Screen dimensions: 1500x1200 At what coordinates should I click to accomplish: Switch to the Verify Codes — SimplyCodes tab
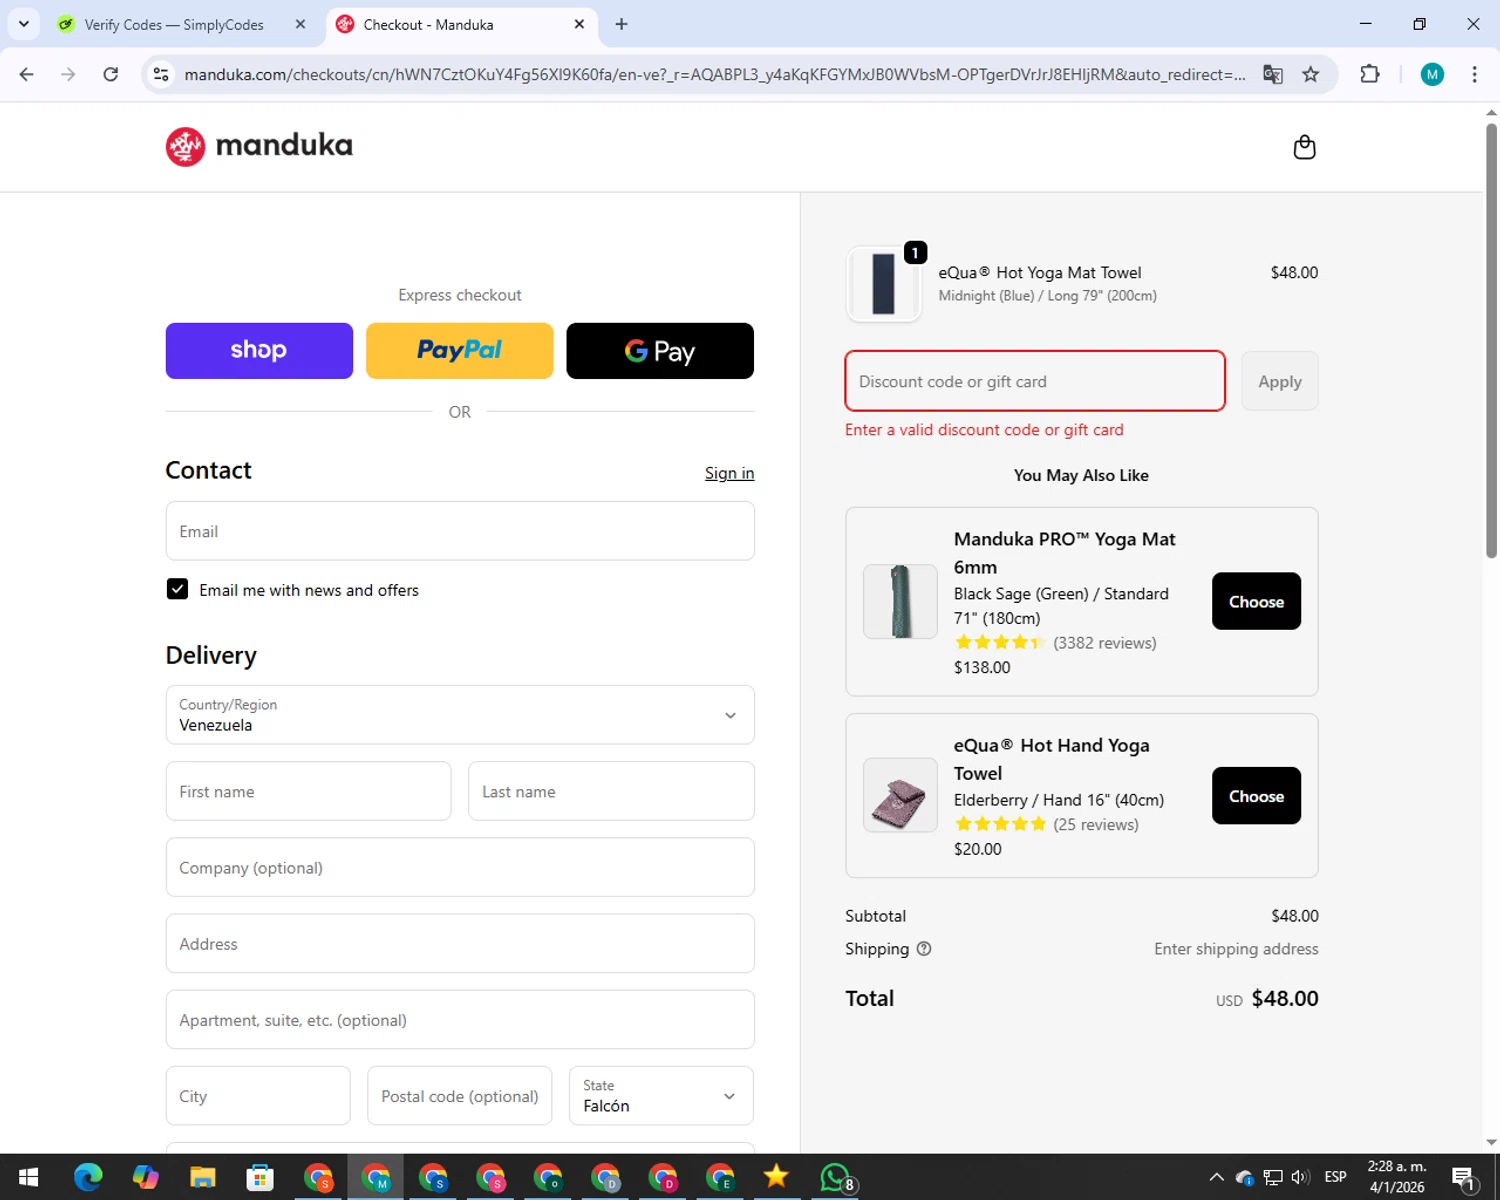(174, 24)
